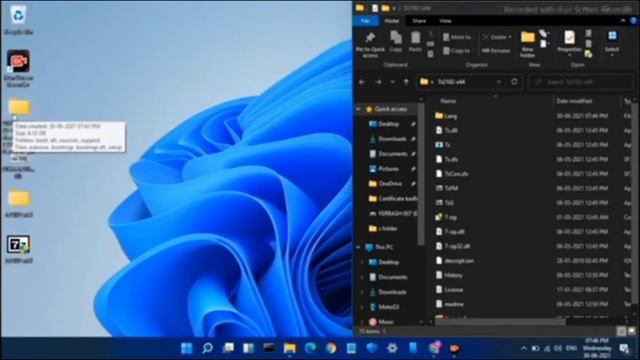
Task: Select the descript.ion file
Action: click(454, 260)
